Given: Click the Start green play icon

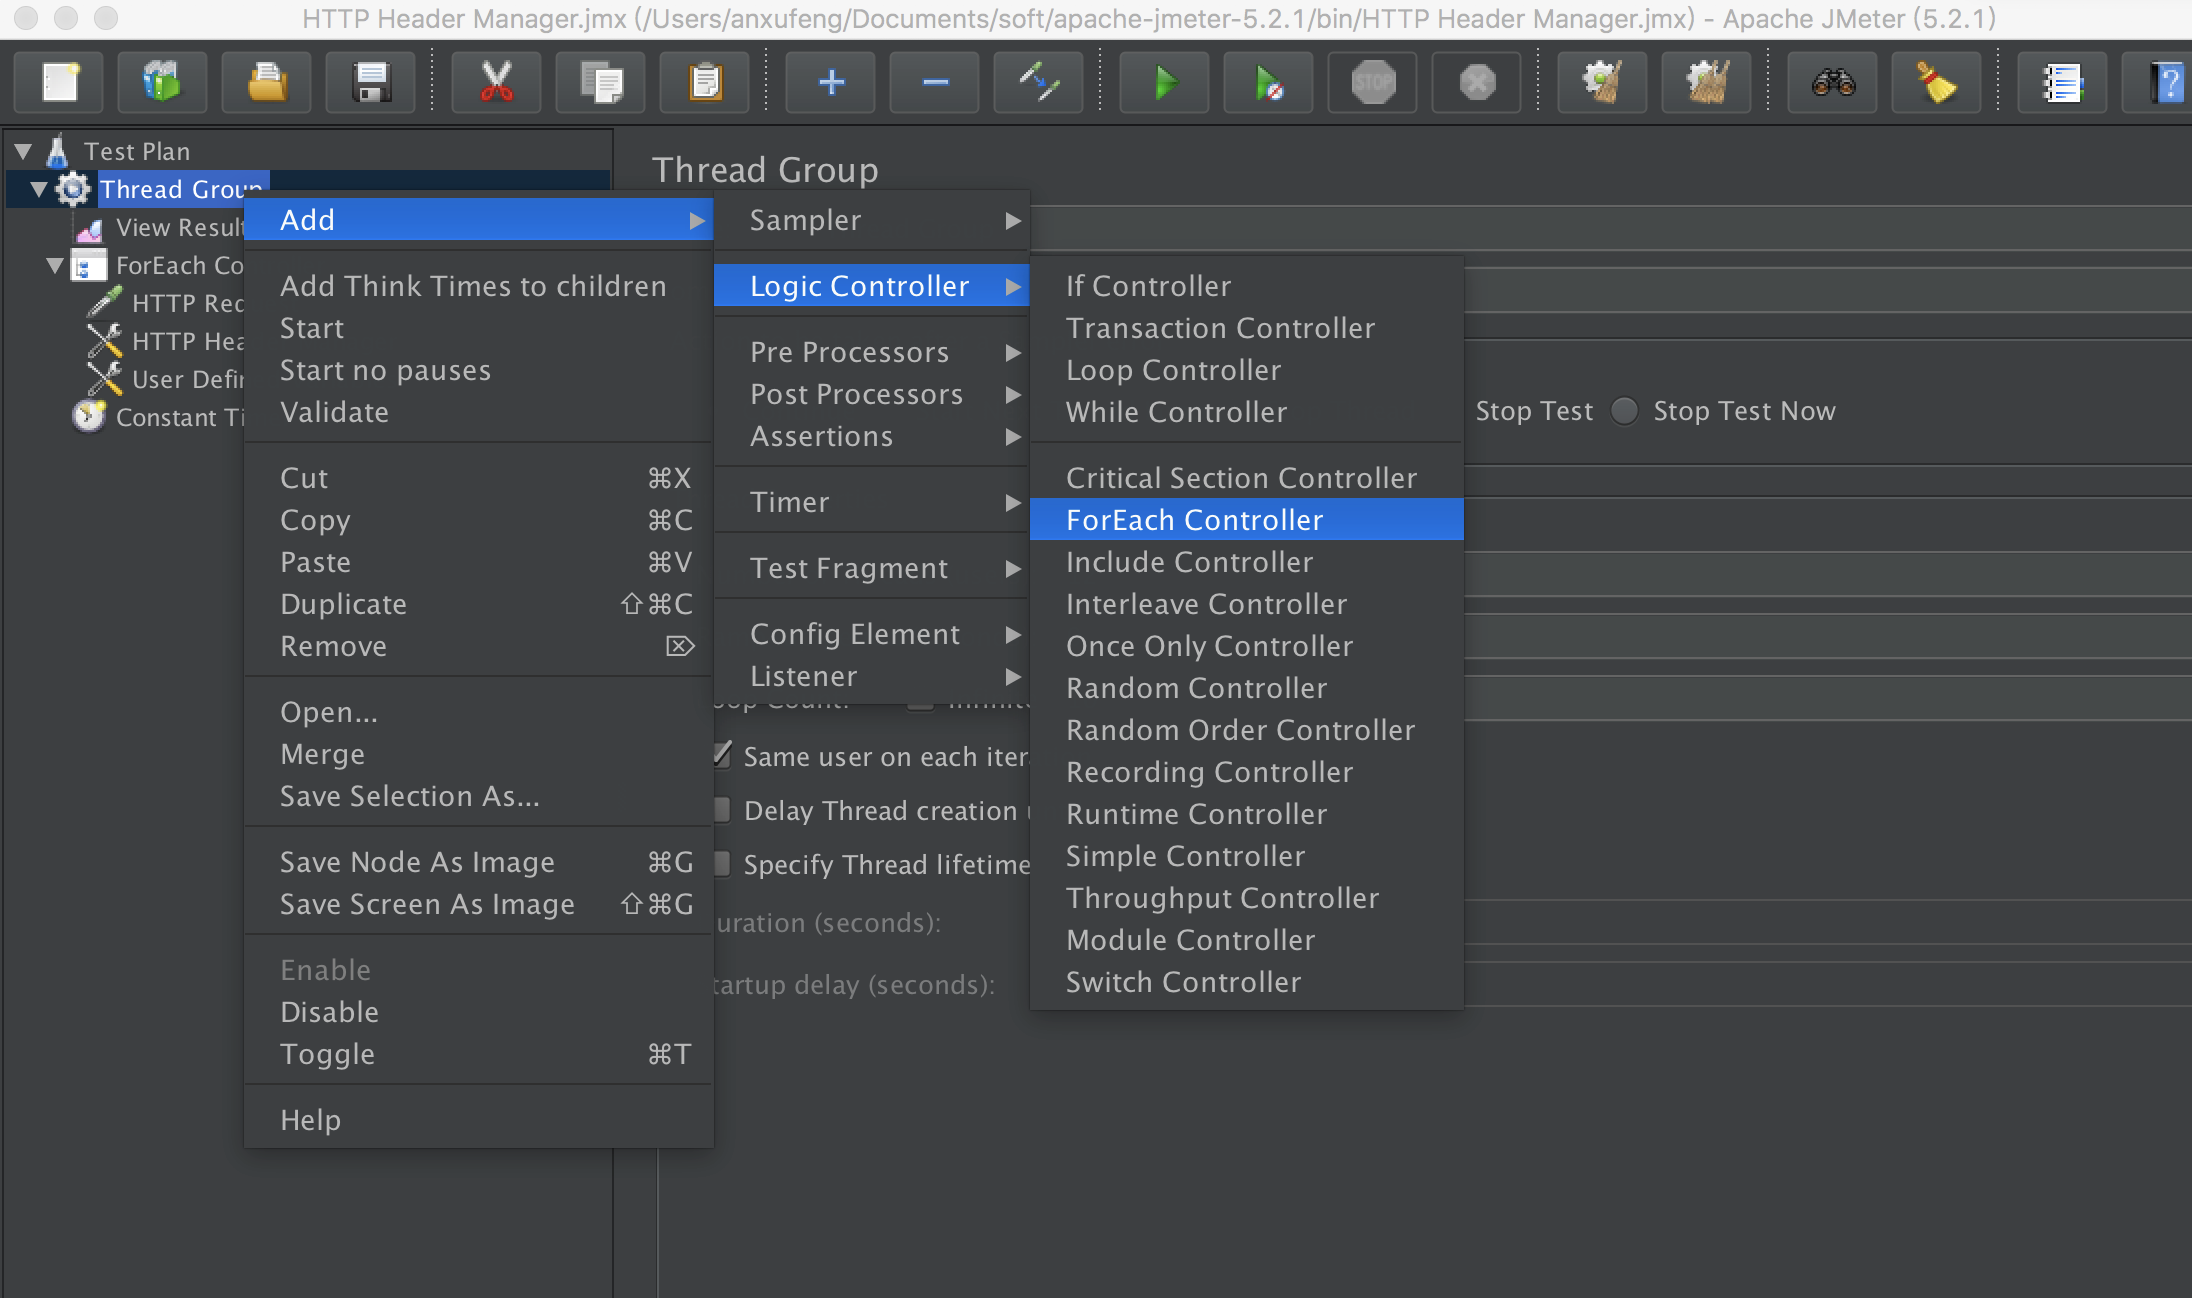Looking at the screenshot, I should tap(1164, 82).
